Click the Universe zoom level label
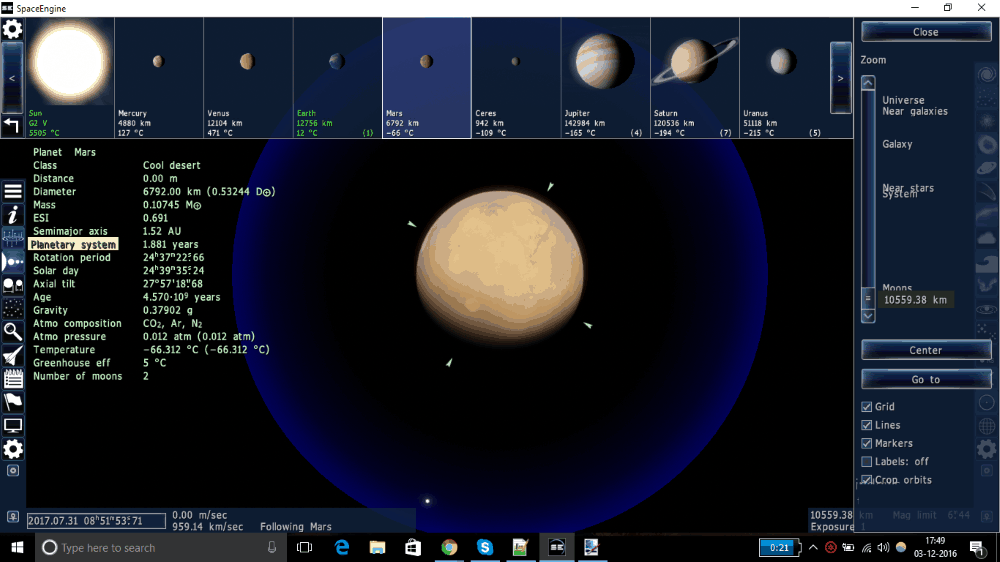Viewport: 1000px width, 562px height. pos(903,100)
